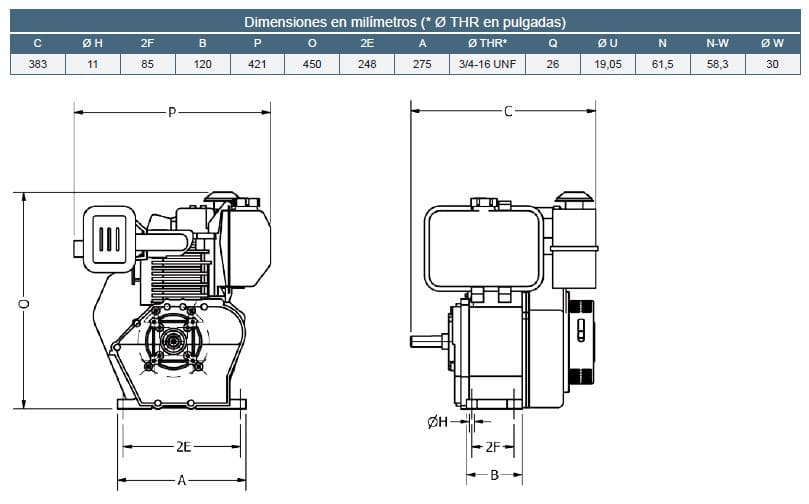Click the 'B' dimension label on drawing
The width and height of the screenshot is (809, 504).
(x=494, y=475)
